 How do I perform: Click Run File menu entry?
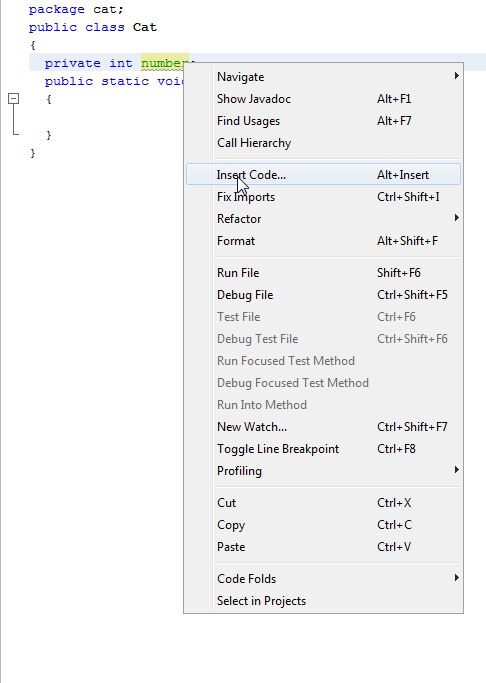323,273
